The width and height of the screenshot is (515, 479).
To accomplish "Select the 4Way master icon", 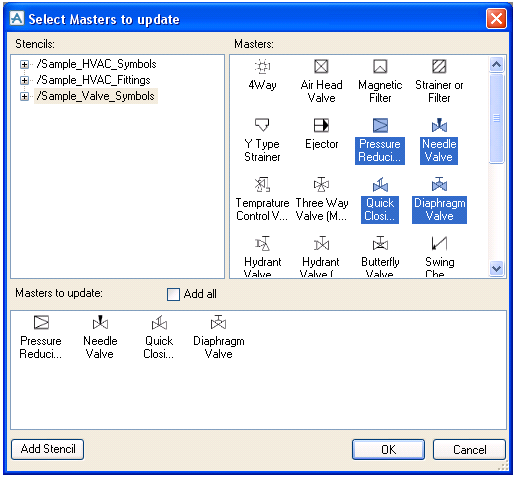I will pos(263,66).
